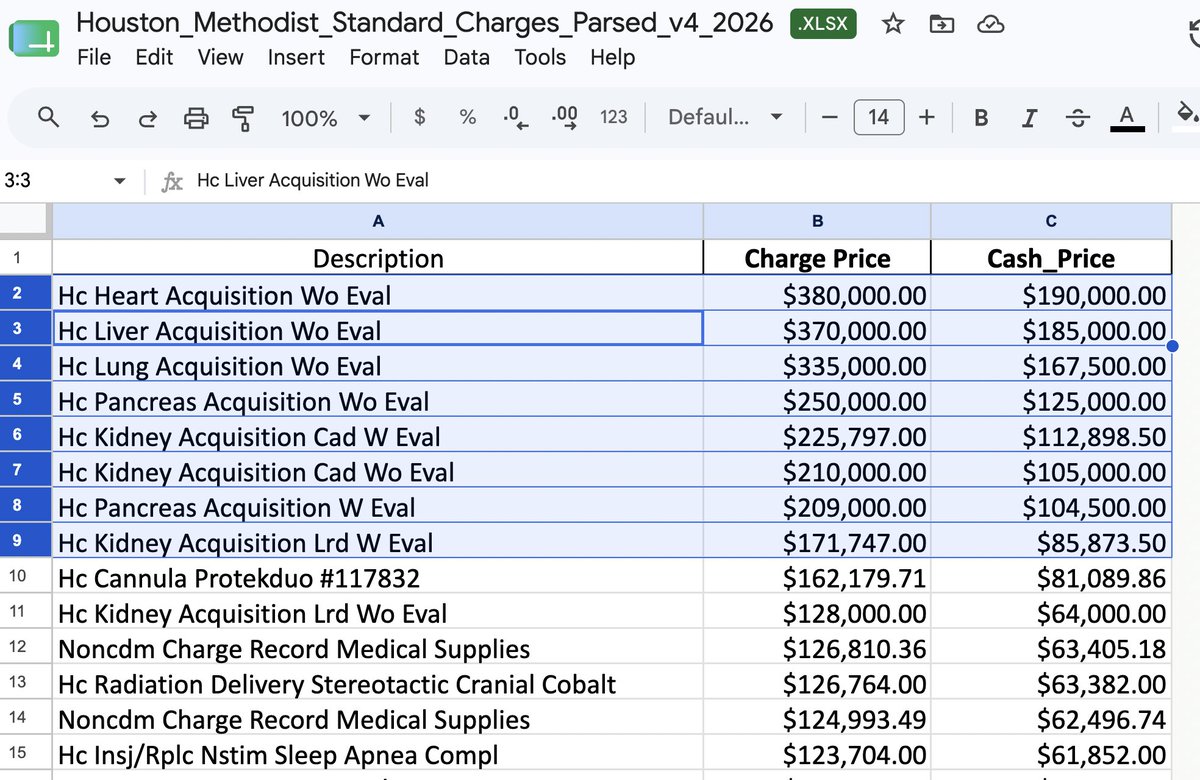Select column A header
Image resolution: width=1200 pixels, height=780 pixels.
click(x=378, y=221)
